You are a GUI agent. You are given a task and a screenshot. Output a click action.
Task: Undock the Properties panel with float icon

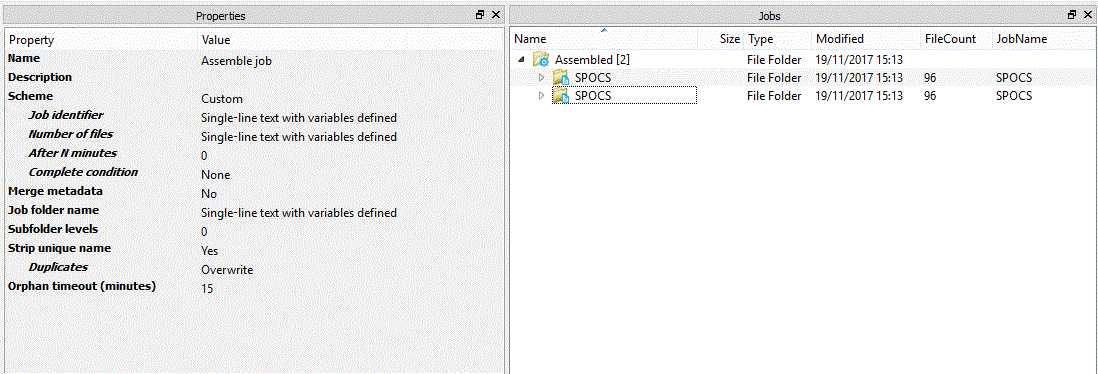480,15
